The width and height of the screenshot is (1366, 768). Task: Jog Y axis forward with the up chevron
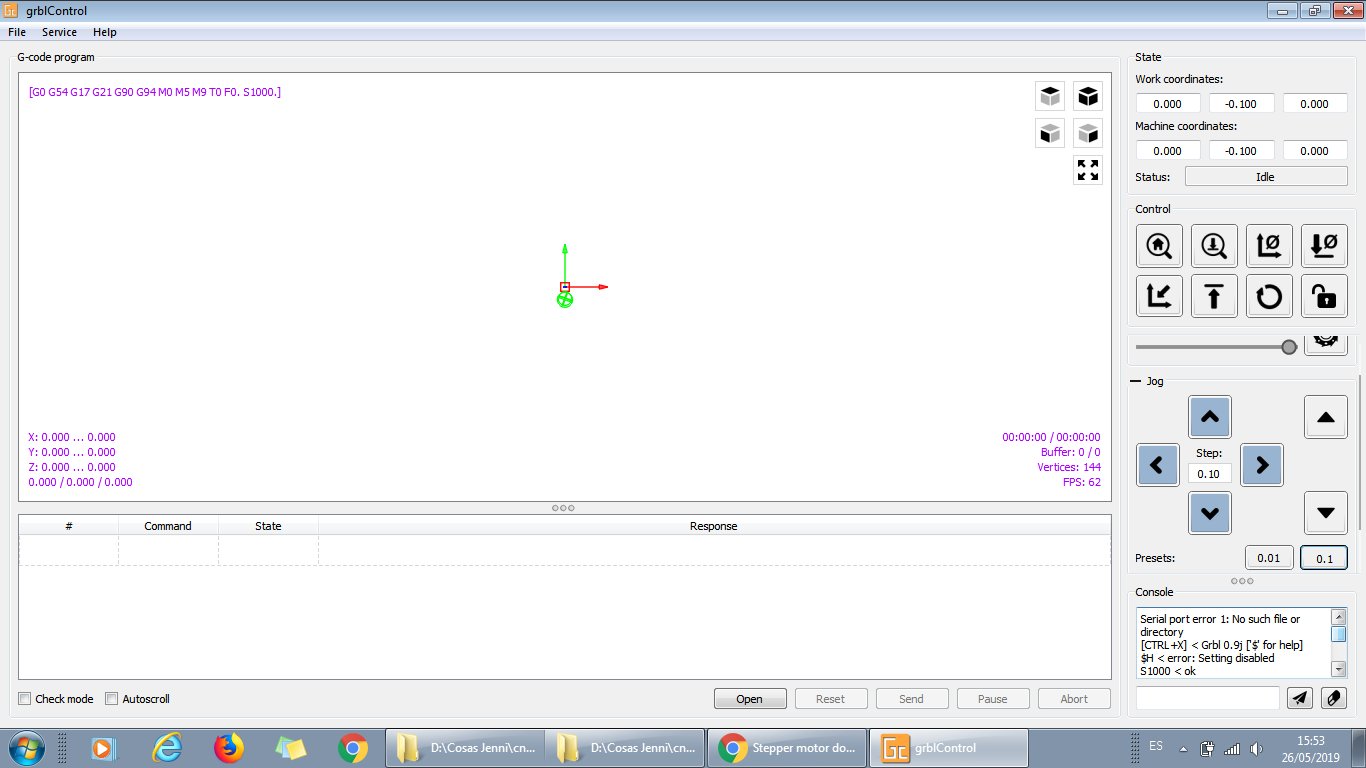[x=1210, y=417]
